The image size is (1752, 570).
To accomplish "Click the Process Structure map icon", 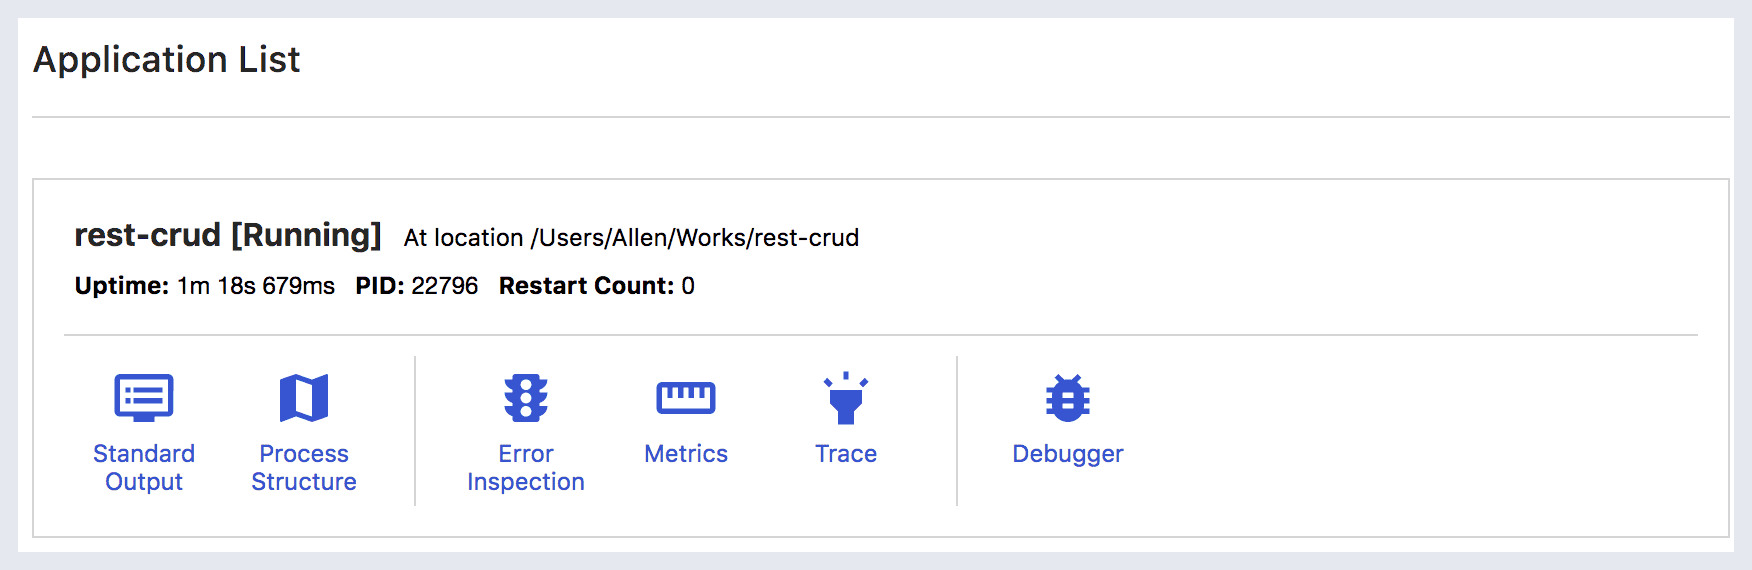I will [304, 398].
